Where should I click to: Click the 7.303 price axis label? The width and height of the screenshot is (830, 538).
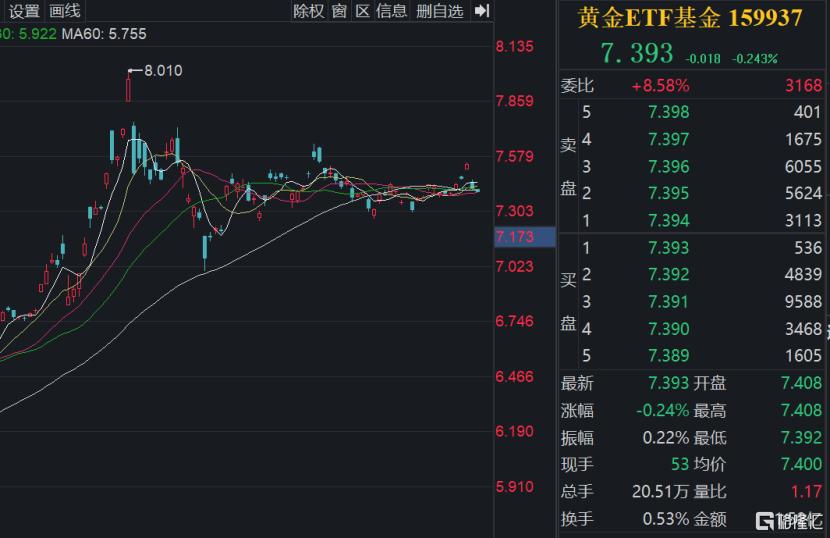click(x=515, y=211)
